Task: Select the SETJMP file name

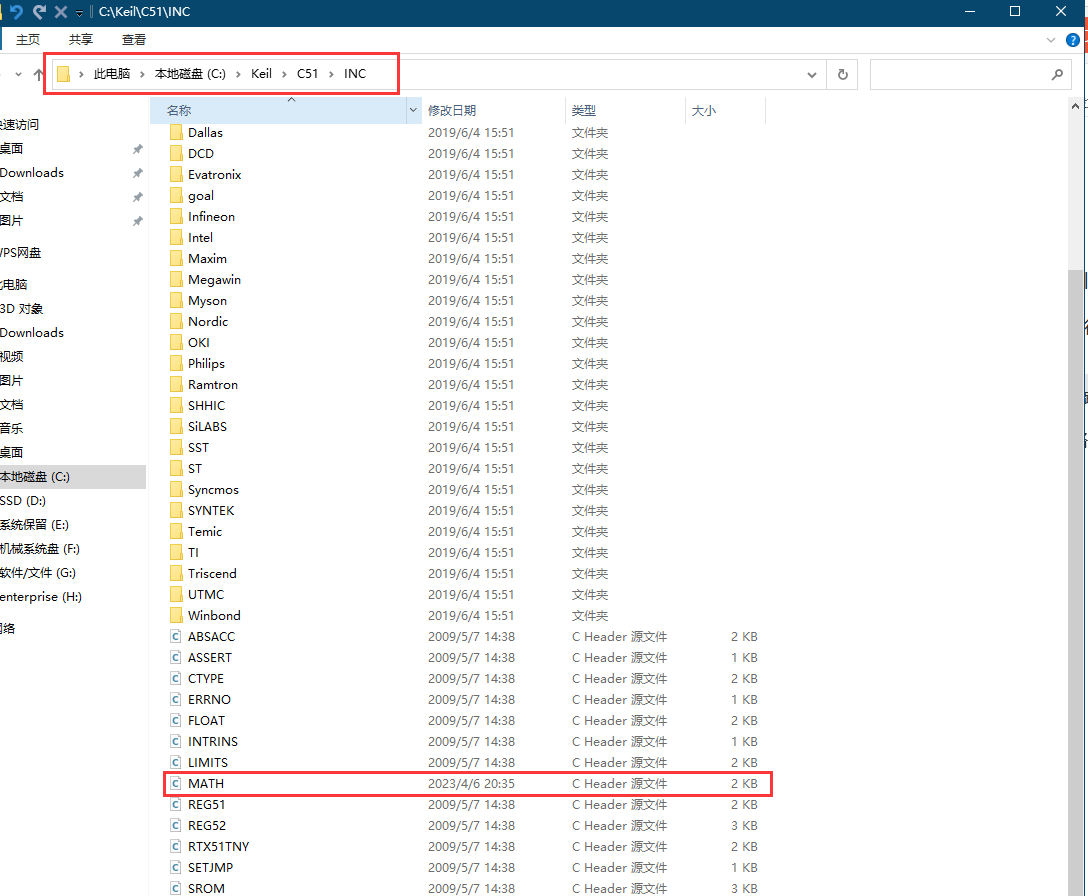Action: 210,868
